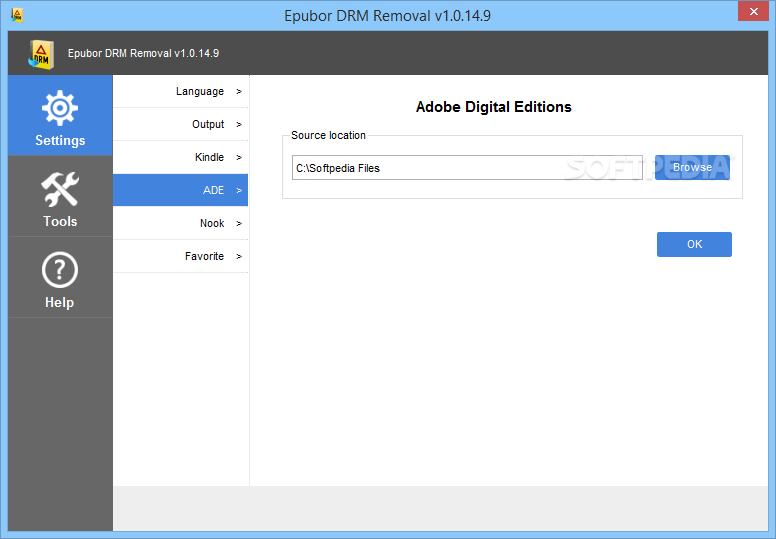The image size is (776, 539).
Task: Expand the Kindle row chevron
Action: point(239,157)
